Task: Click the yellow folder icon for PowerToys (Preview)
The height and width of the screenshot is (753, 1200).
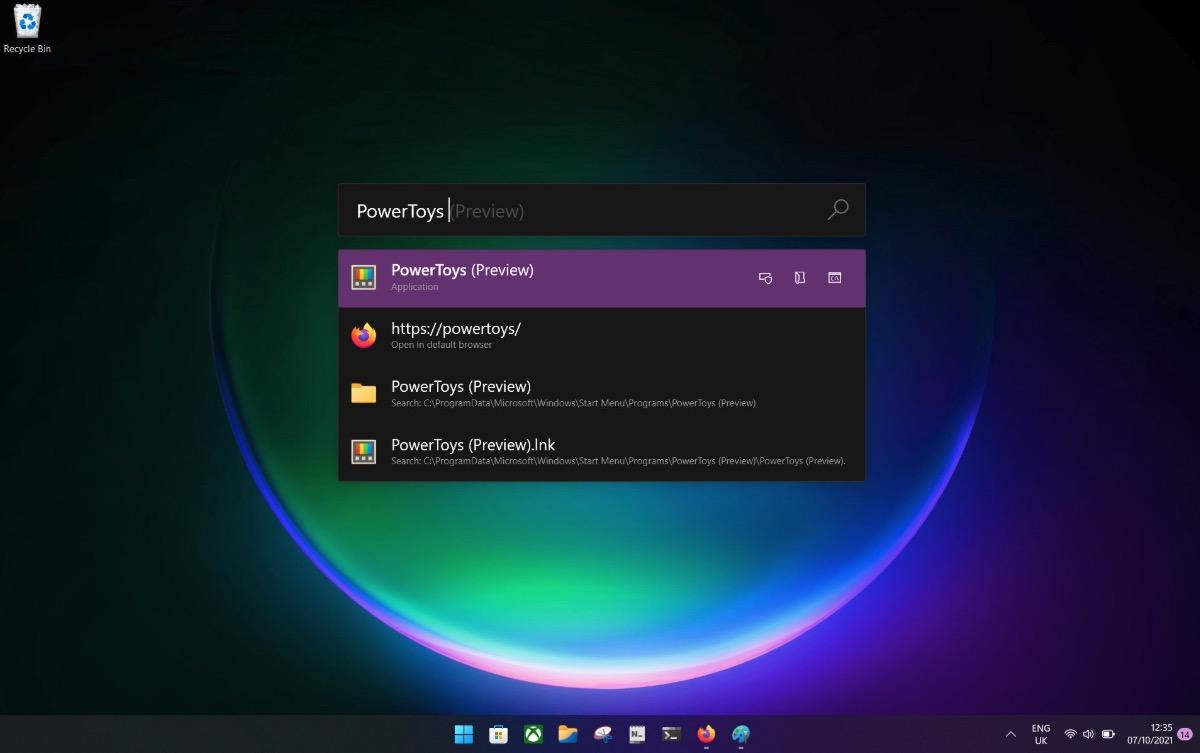Action: click(x=364, y=394)
